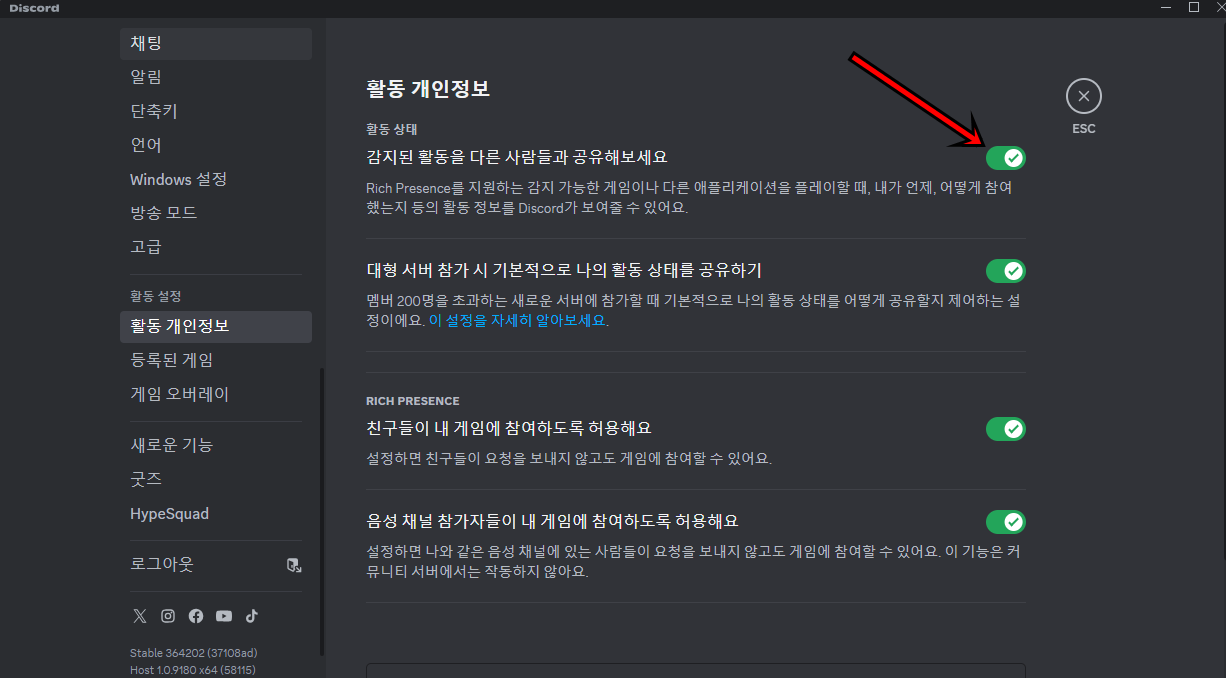Toggle off 감지된 활동을 다른 사람들과 공유해보세요
The width and height of the screenshot is (1226, 678).
tap(1006, 157)
